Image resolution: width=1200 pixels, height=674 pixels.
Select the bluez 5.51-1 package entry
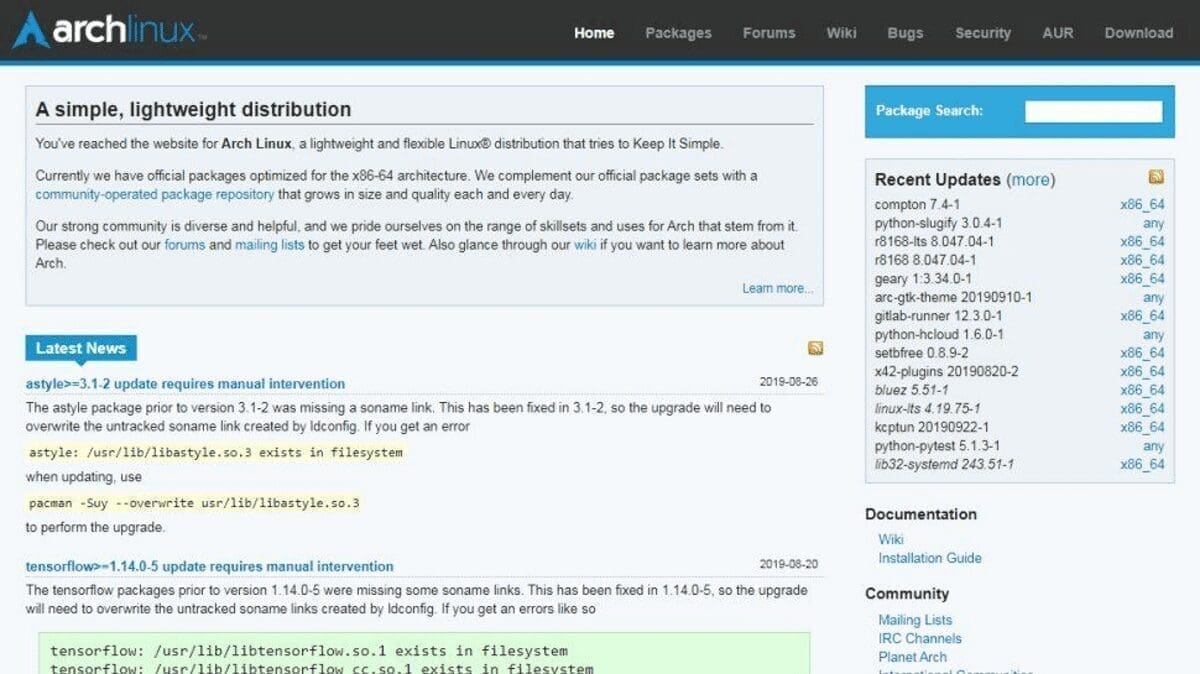pos(911,390)
